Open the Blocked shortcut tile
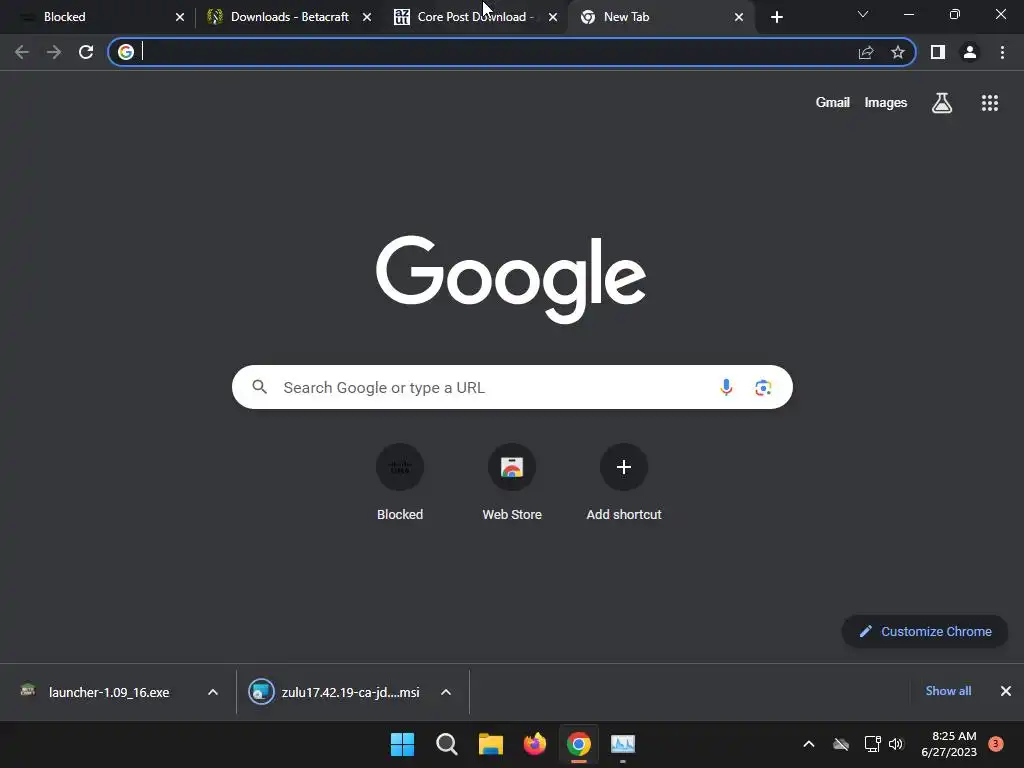1024x768 pixels. pyautogui.click(x=400, y=482)
